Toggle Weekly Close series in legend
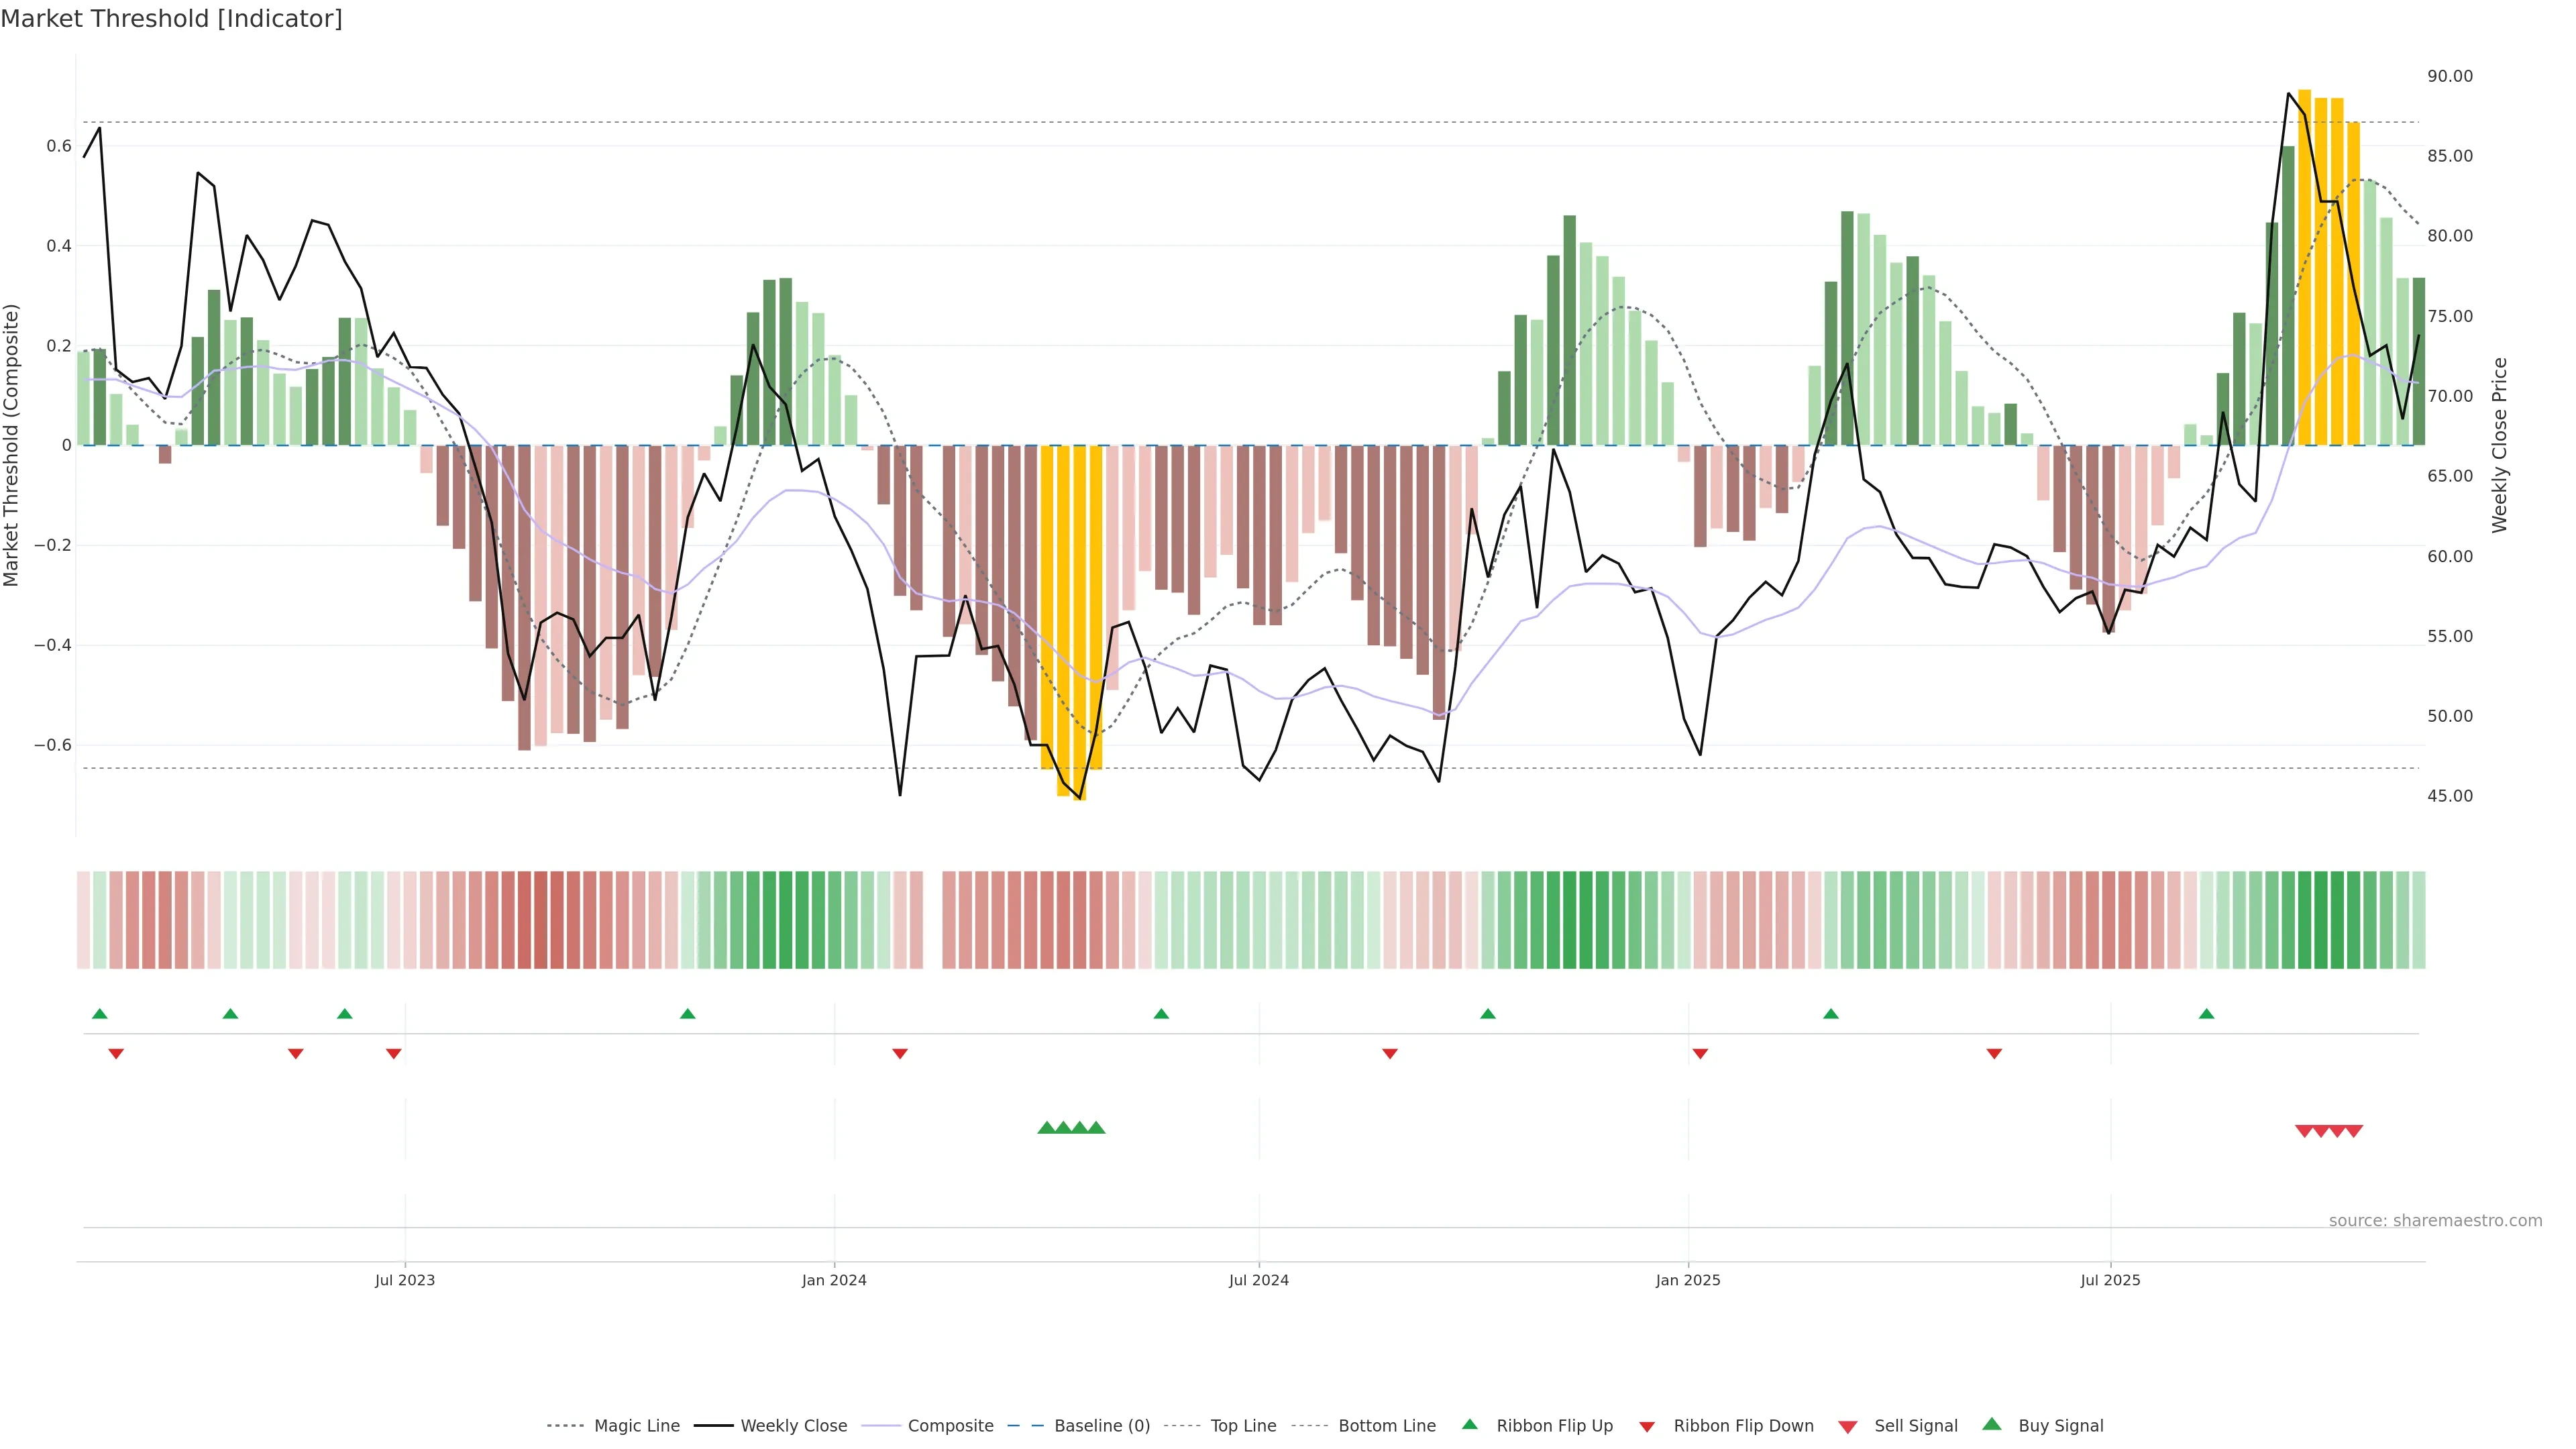This screenshot has height=1449, width=2576. point(793,1425)
